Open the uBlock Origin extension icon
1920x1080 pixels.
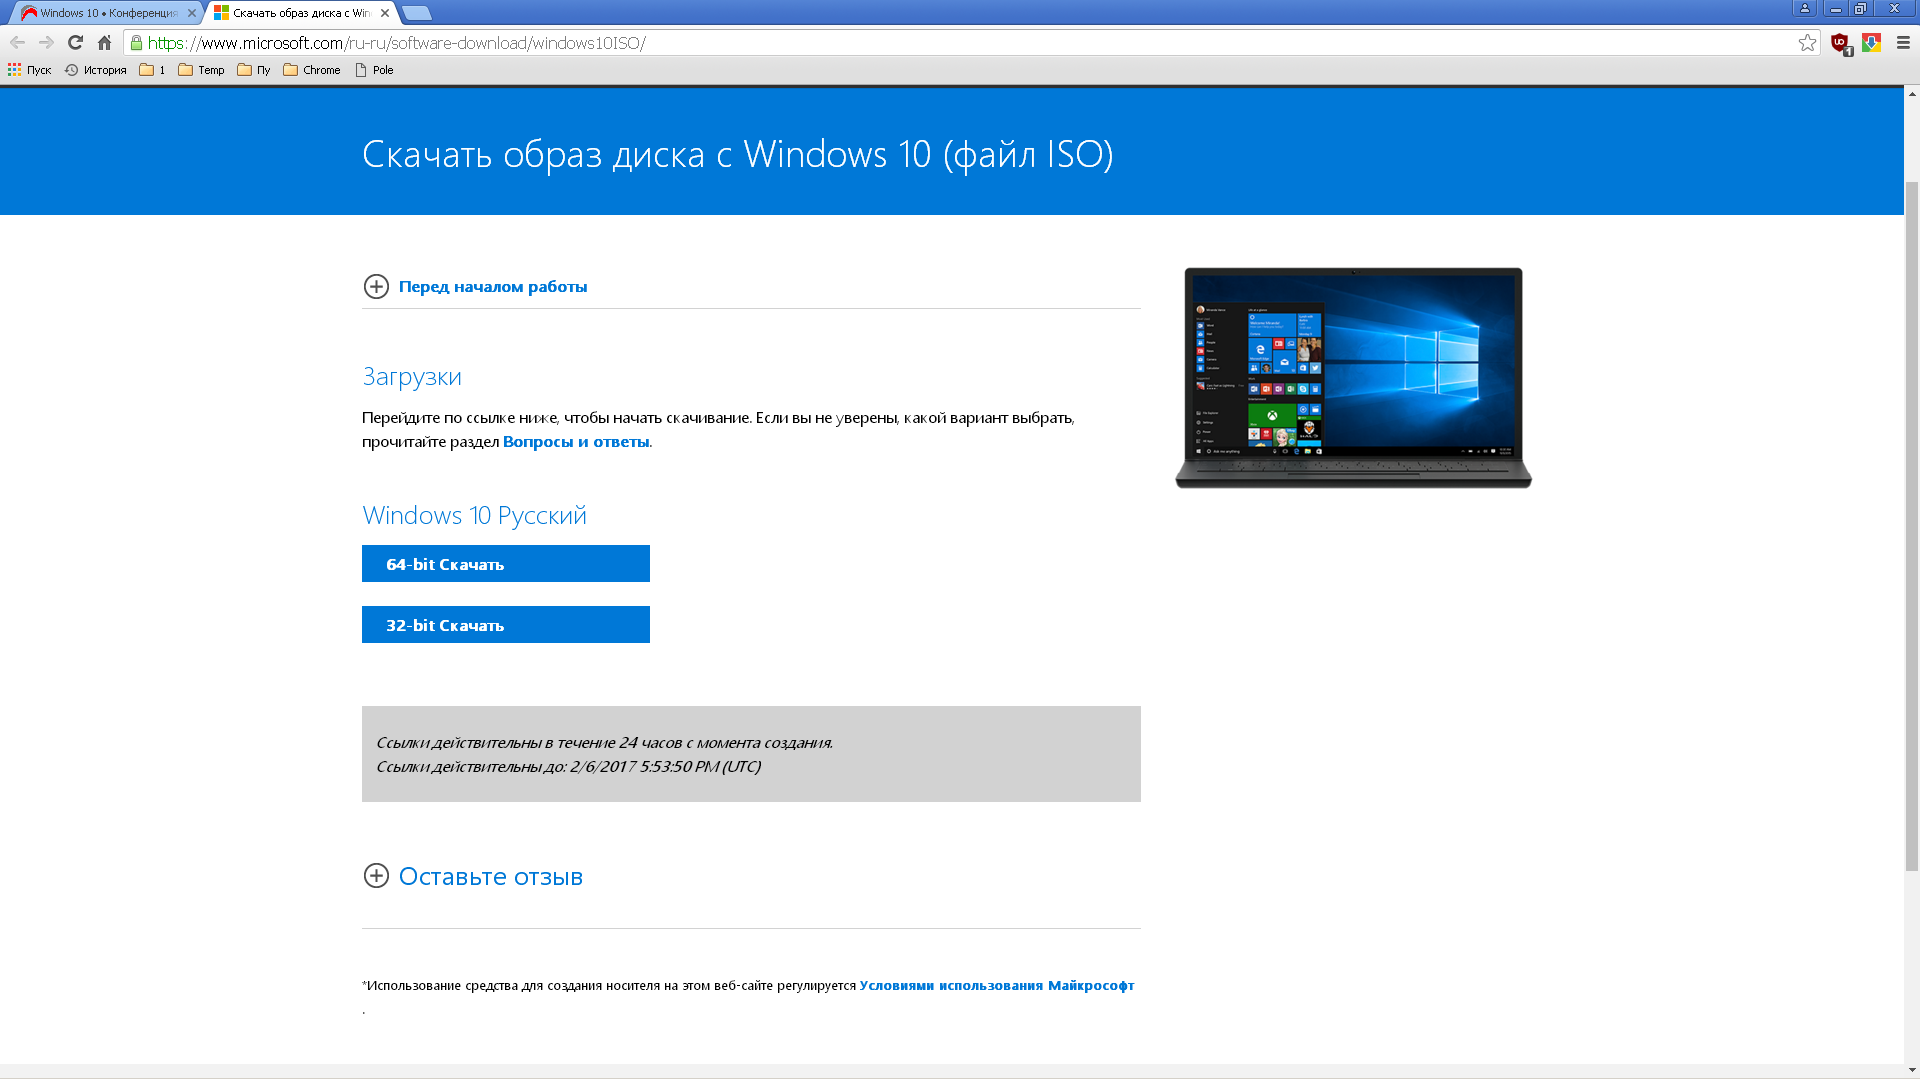pos(1839,42)
